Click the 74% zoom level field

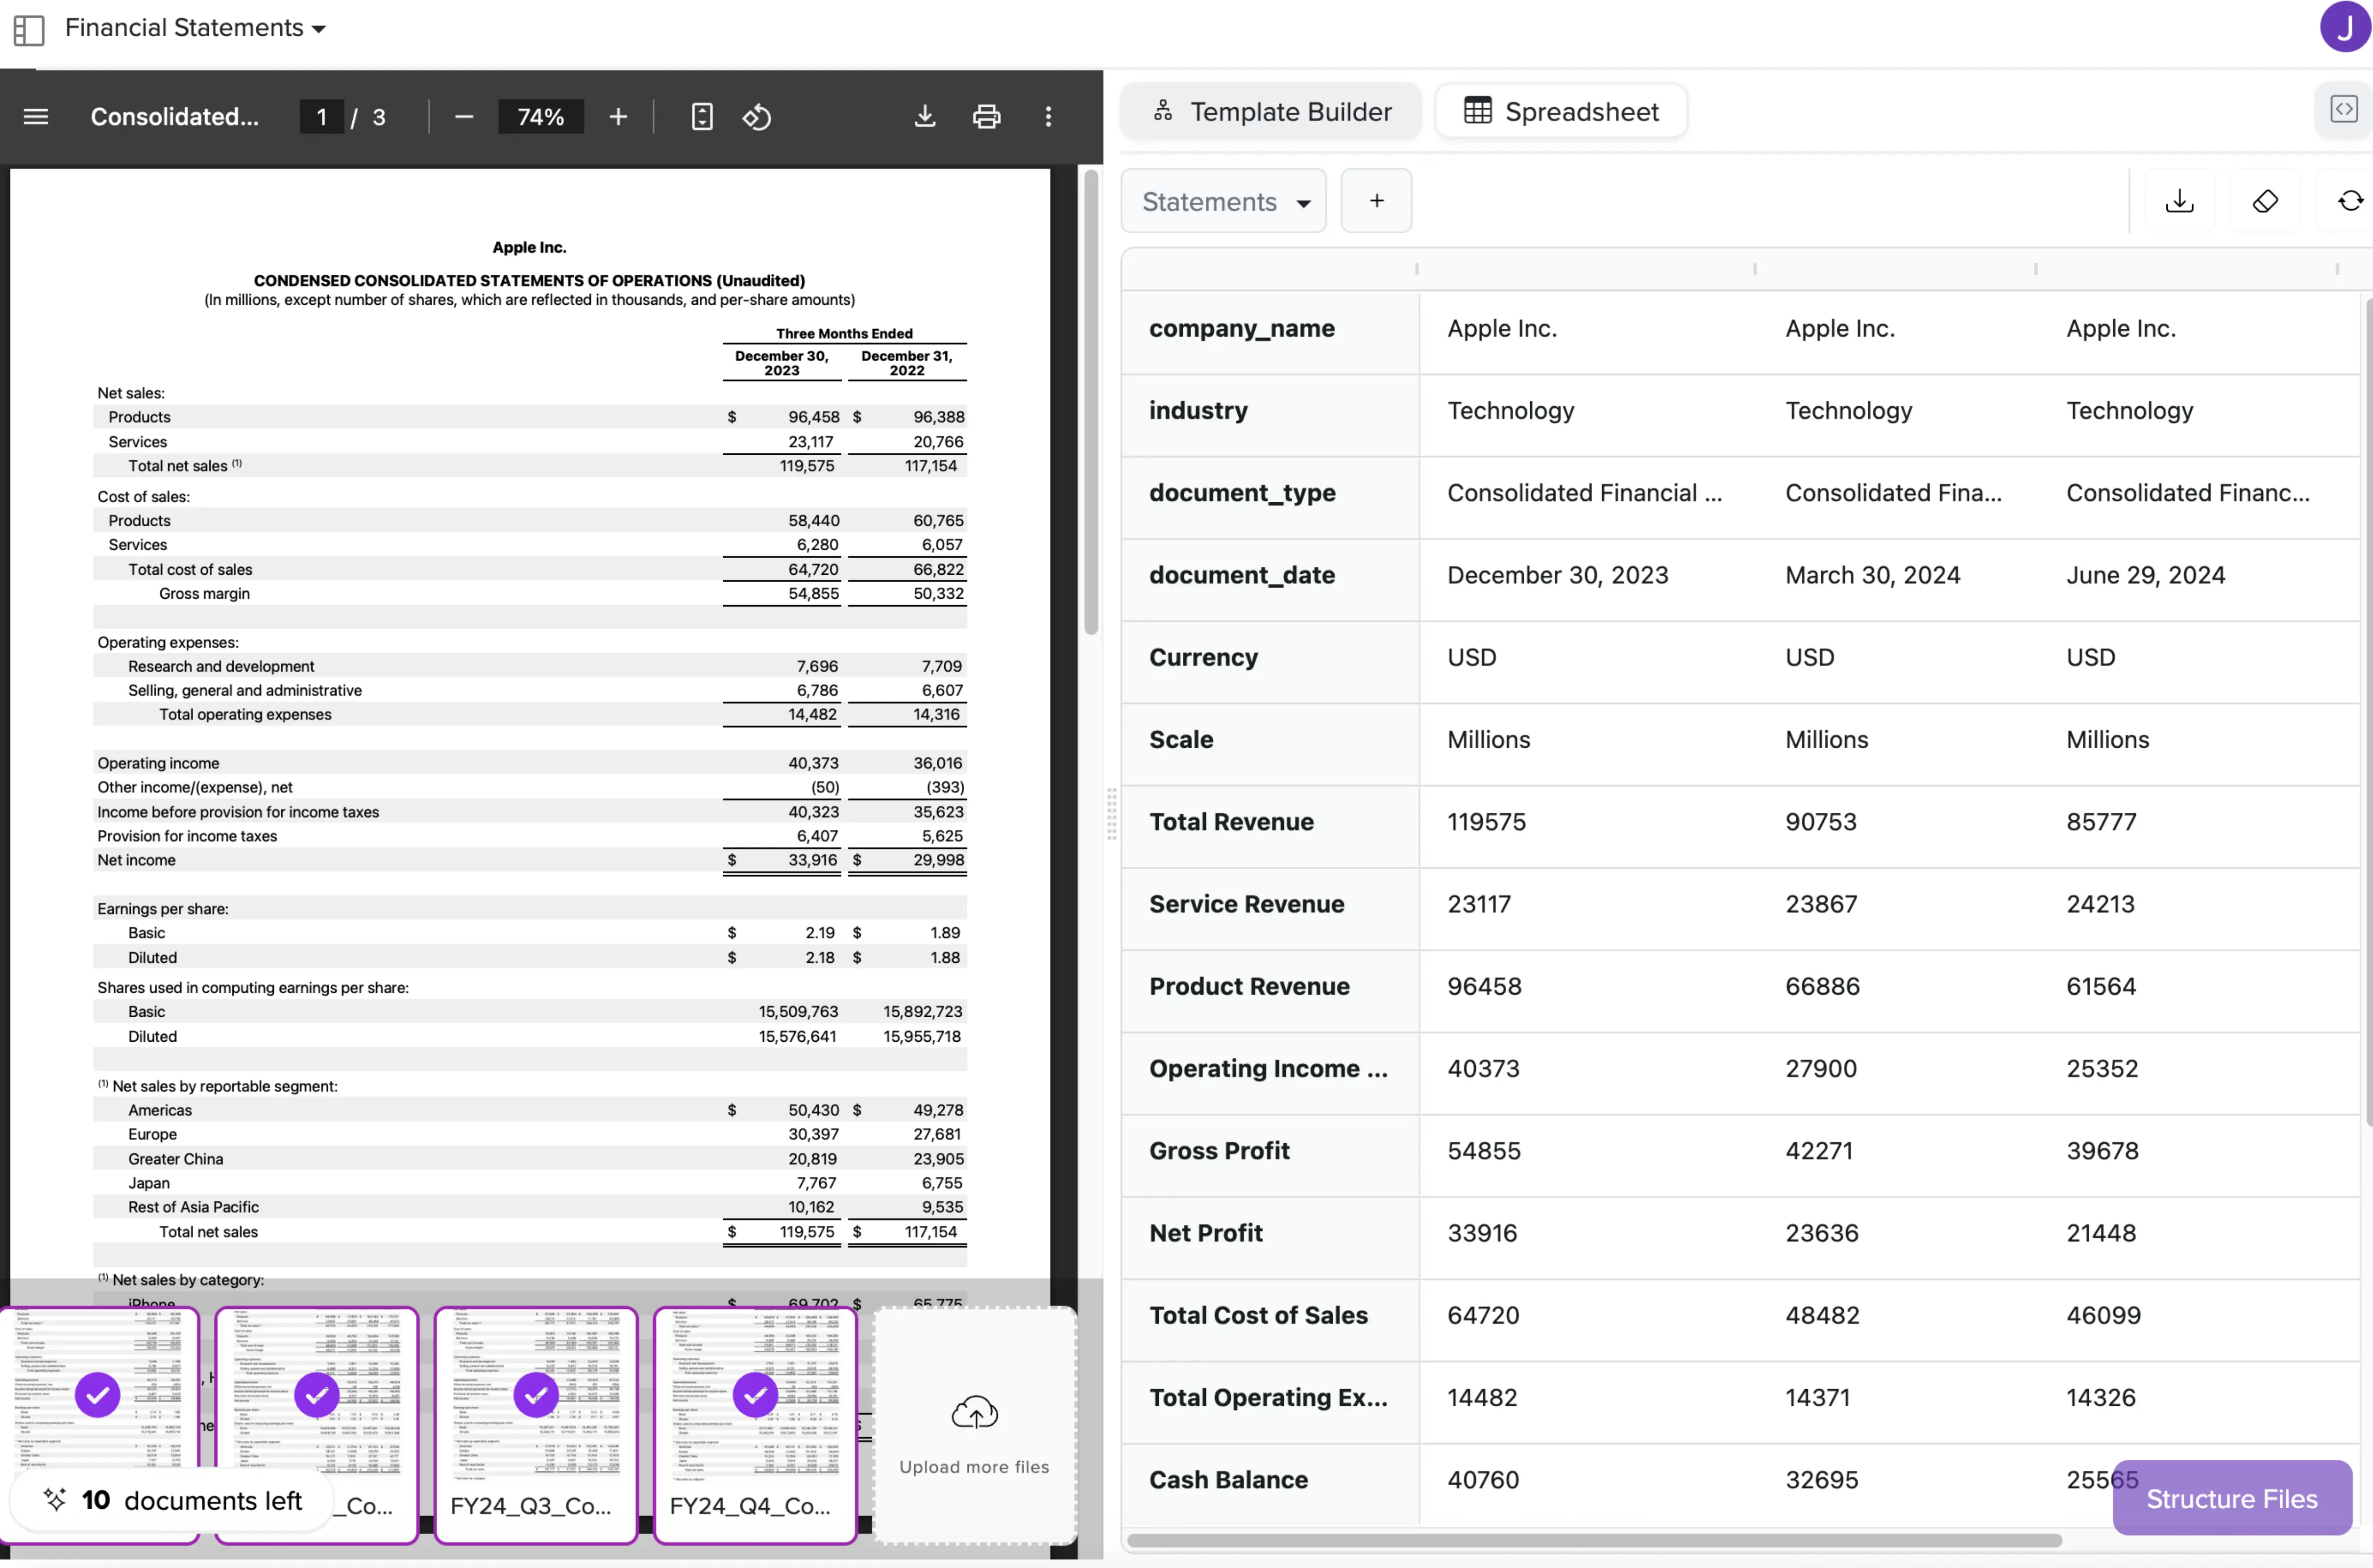541,117
